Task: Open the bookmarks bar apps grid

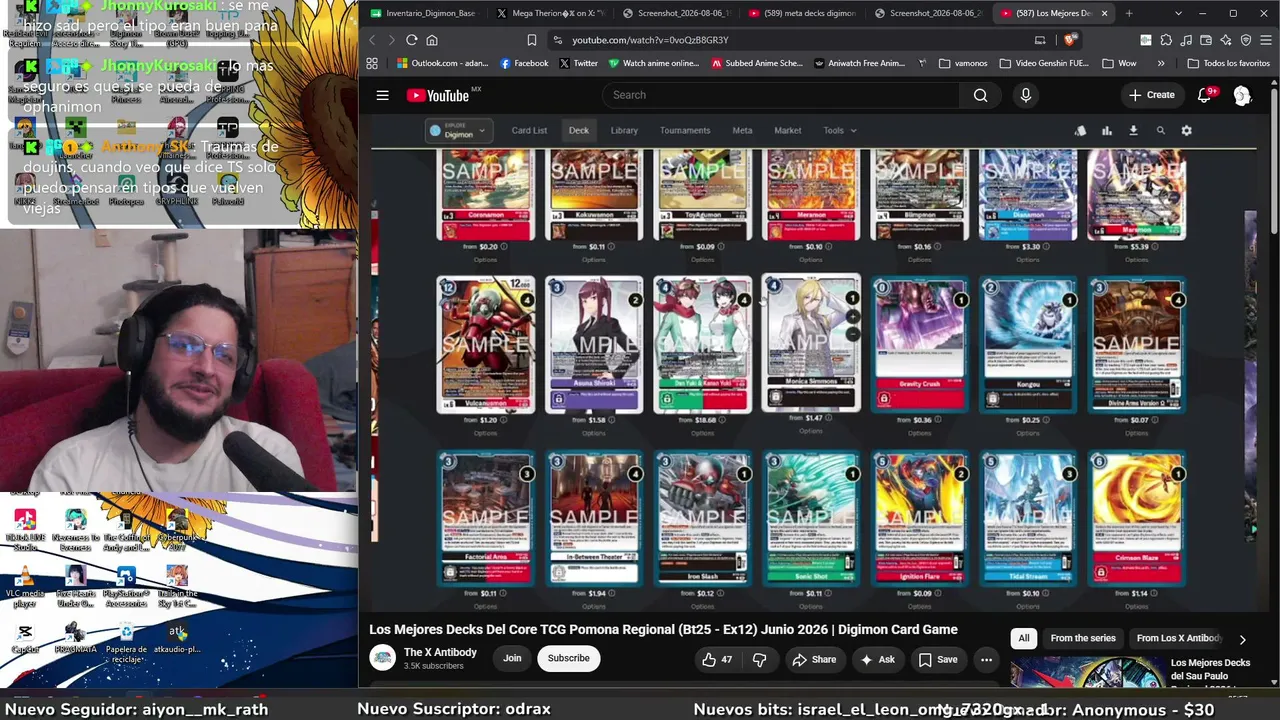Action: [x=372, y=63]
